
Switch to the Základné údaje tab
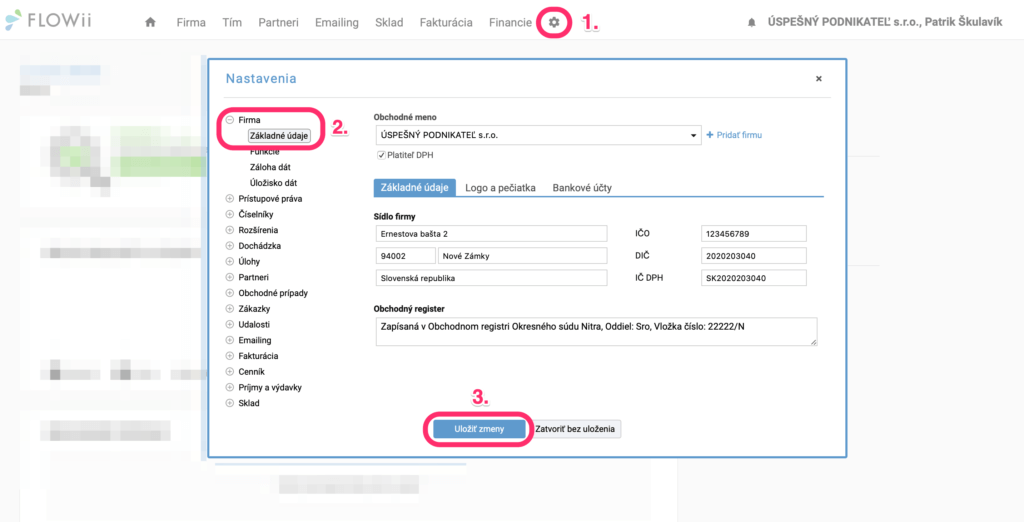pyautogui.click(x=415, y=188)
